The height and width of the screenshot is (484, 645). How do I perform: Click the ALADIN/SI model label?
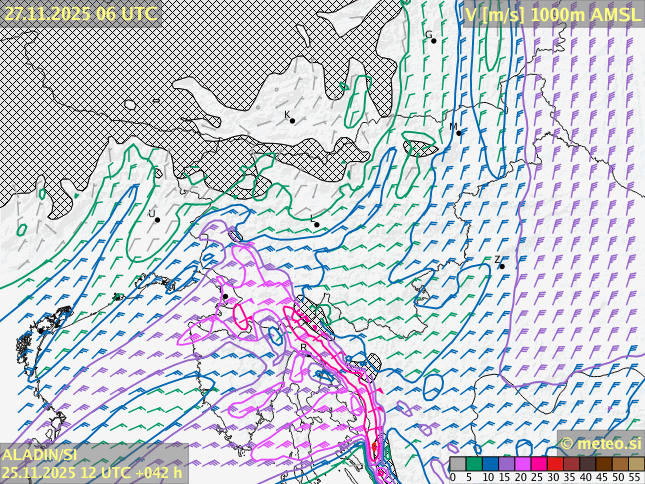[39, 455]
